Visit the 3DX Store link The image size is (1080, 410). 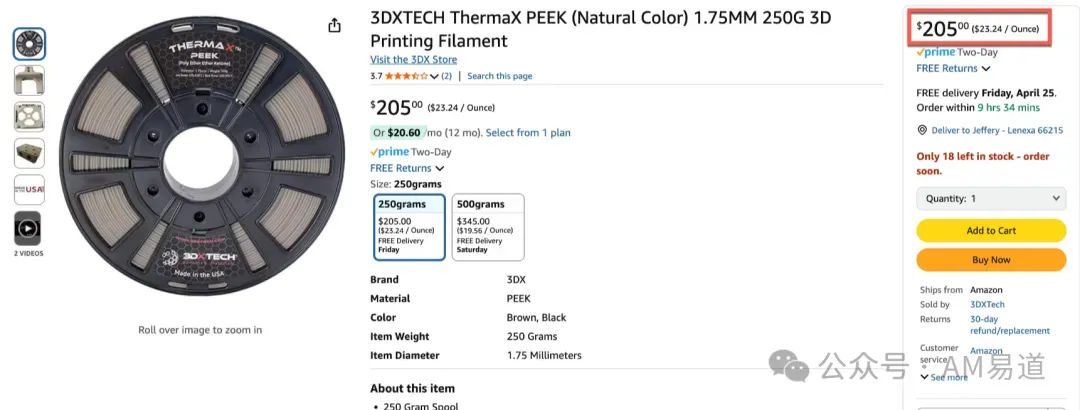pyautogui.click(x=413, y=59)
